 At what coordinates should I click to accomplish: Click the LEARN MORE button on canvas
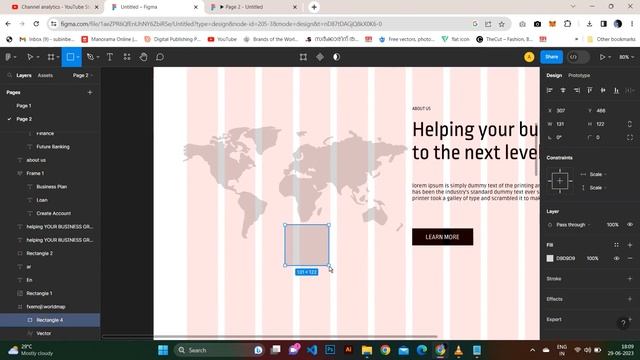point(442,237)
